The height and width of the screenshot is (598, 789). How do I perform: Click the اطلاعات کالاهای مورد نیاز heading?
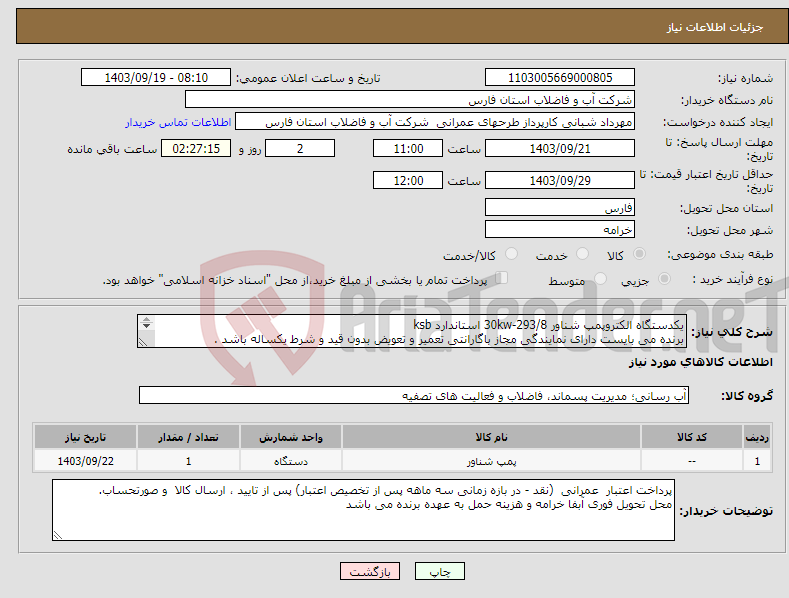click(700, 362)
